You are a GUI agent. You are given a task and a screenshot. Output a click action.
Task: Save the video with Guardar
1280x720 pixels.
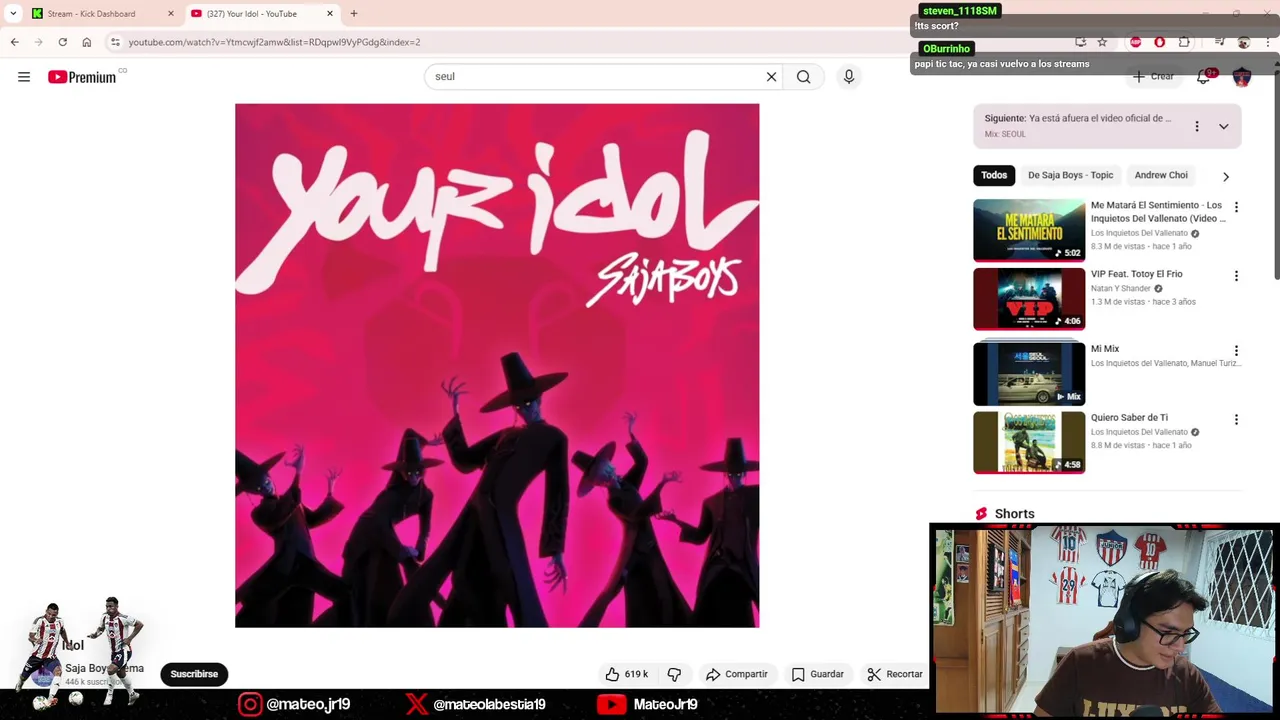coord(818,674)
